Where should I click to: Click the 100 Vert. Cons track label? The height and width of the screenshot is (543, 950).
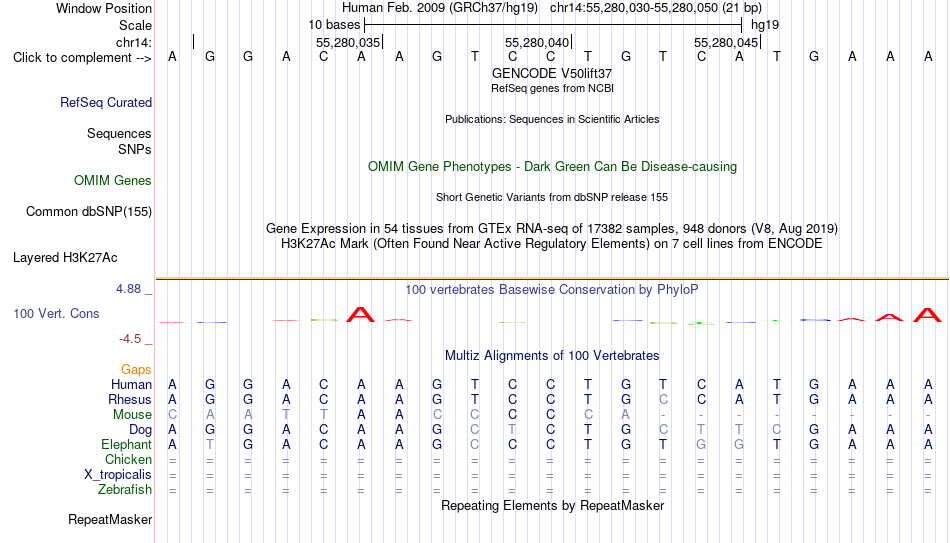click(x=56, y=313)
